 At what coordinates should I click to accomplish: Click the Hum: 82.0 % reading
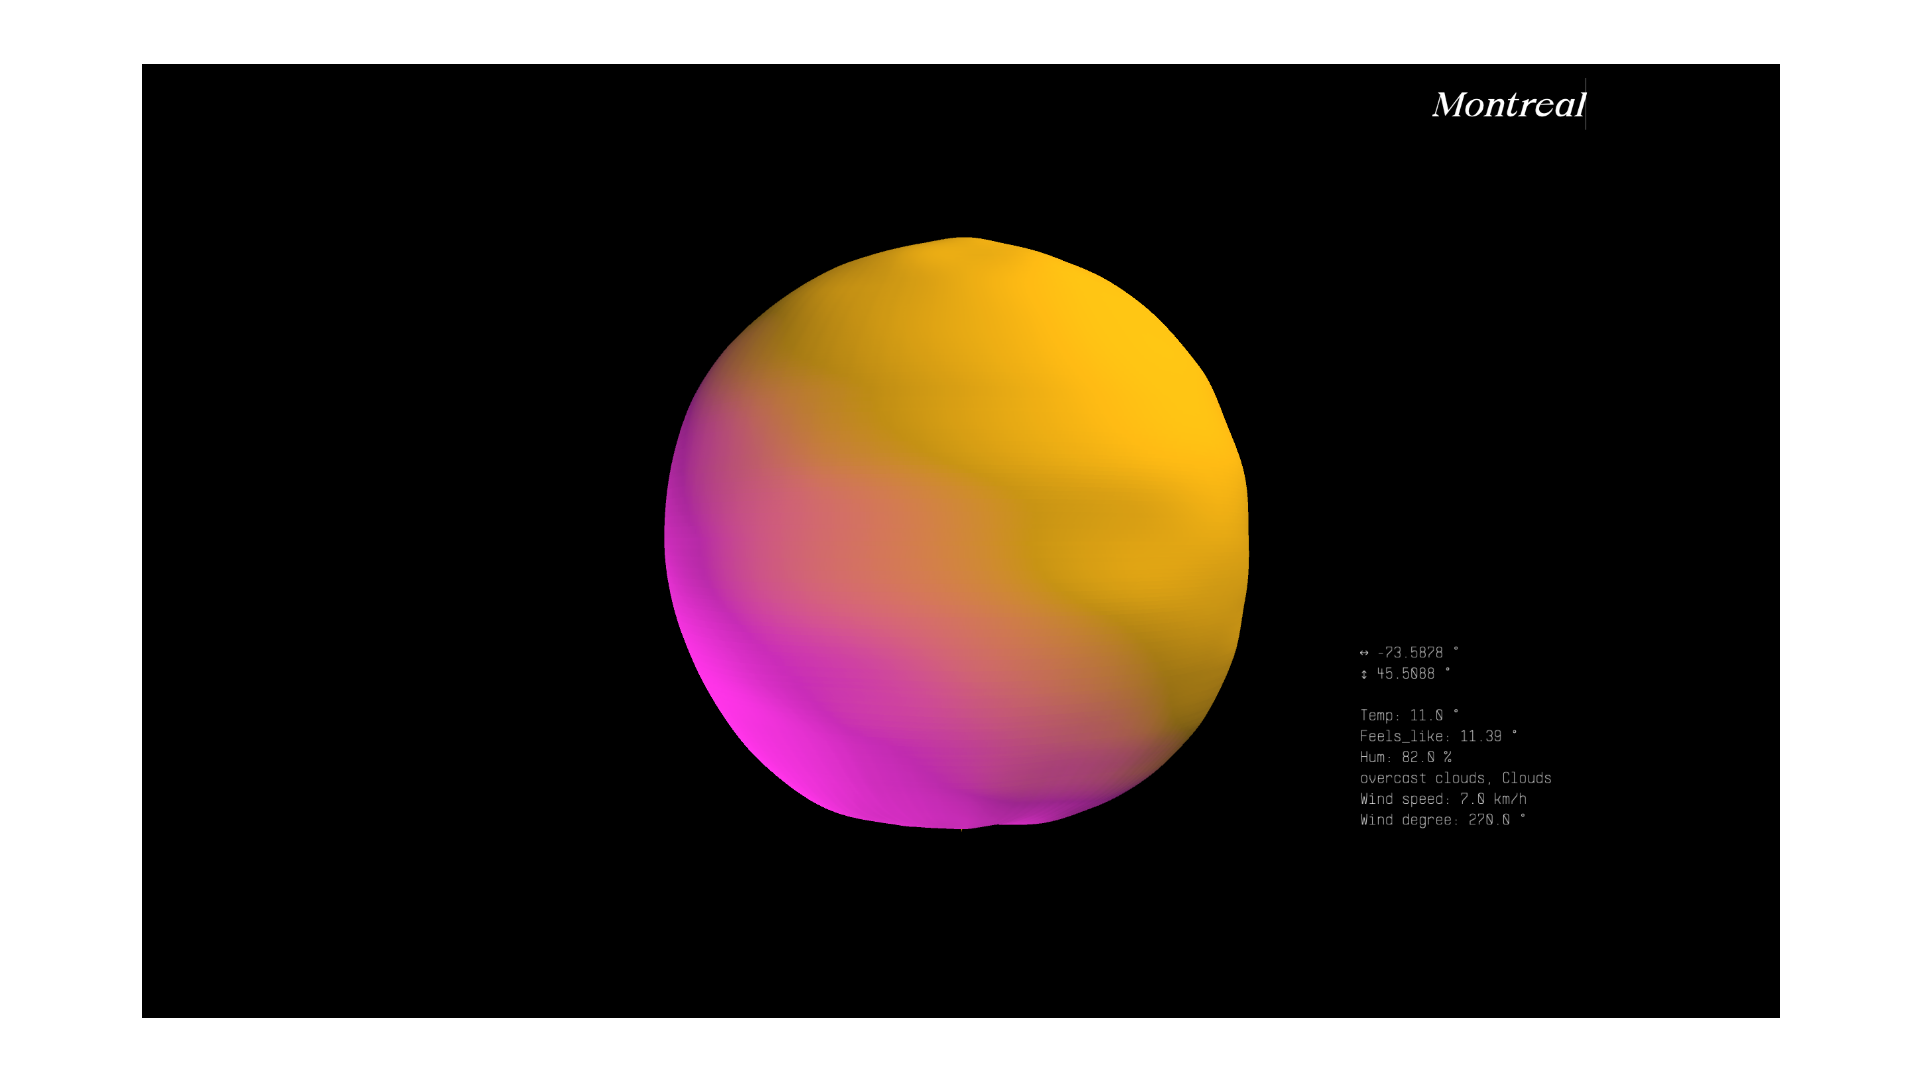coord(1405,757)
